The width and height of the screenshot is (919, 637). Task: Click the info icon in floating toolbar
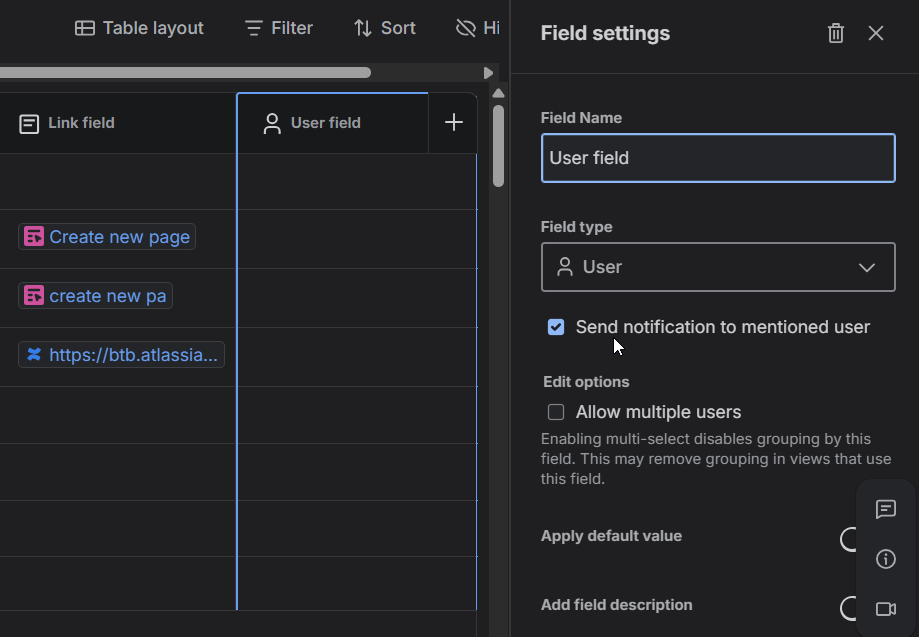[885, 559]
